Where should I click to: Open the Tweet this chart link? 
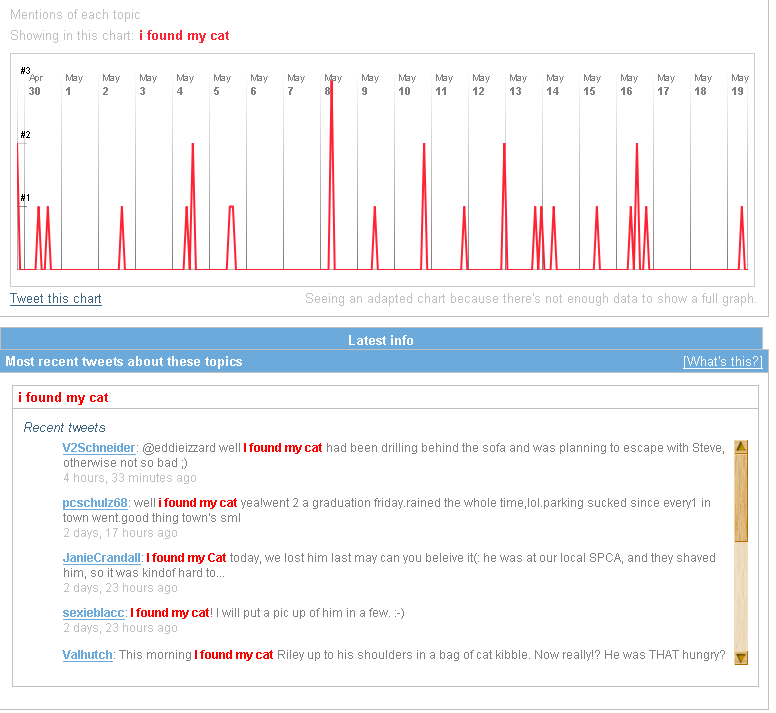[x=56, y=299]
